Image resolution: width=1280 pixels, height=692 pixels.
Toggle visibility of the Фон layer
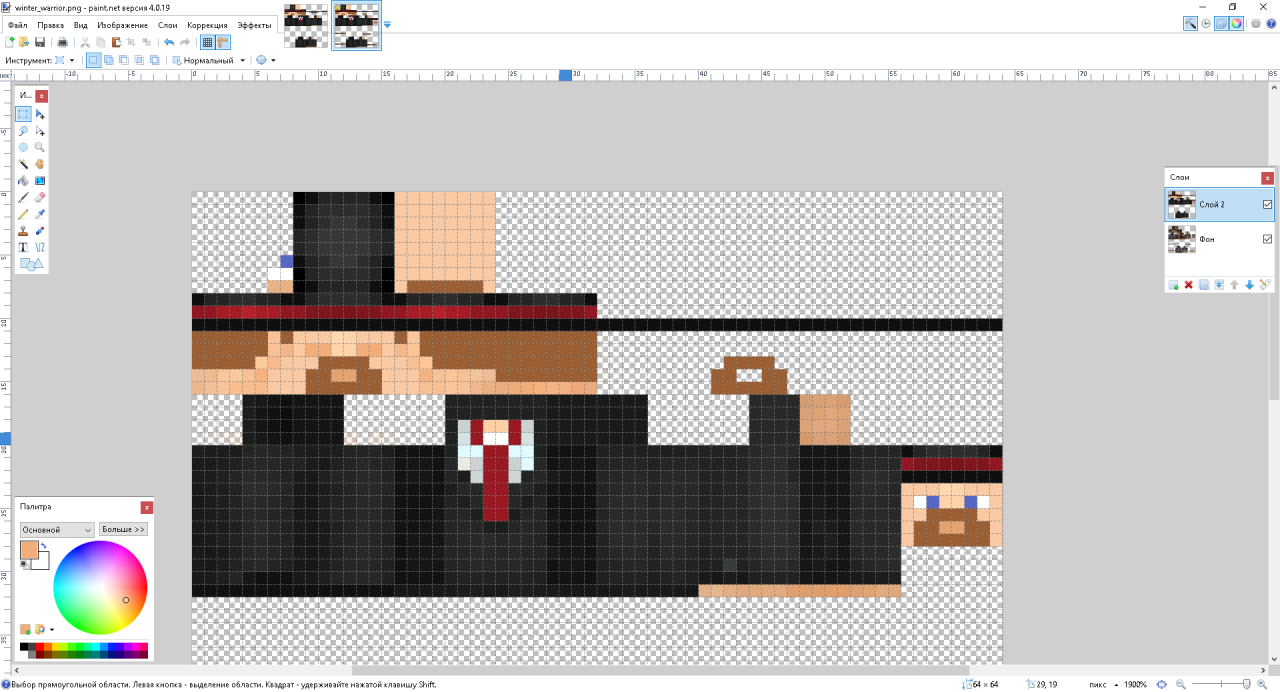point(1268,239)
